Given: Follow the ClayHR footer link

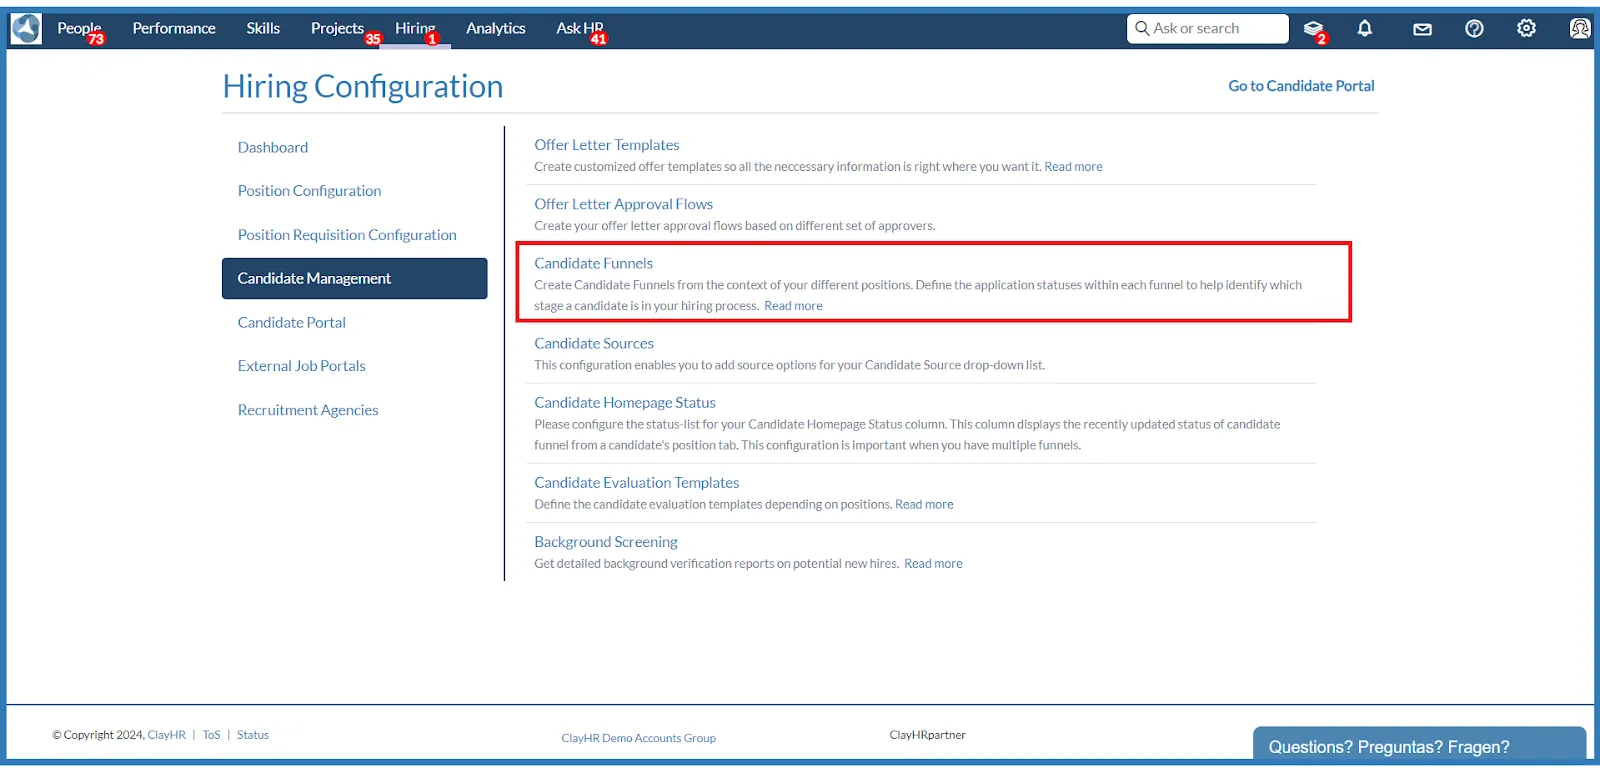Looking at the screenshot, I should (167, 735).
